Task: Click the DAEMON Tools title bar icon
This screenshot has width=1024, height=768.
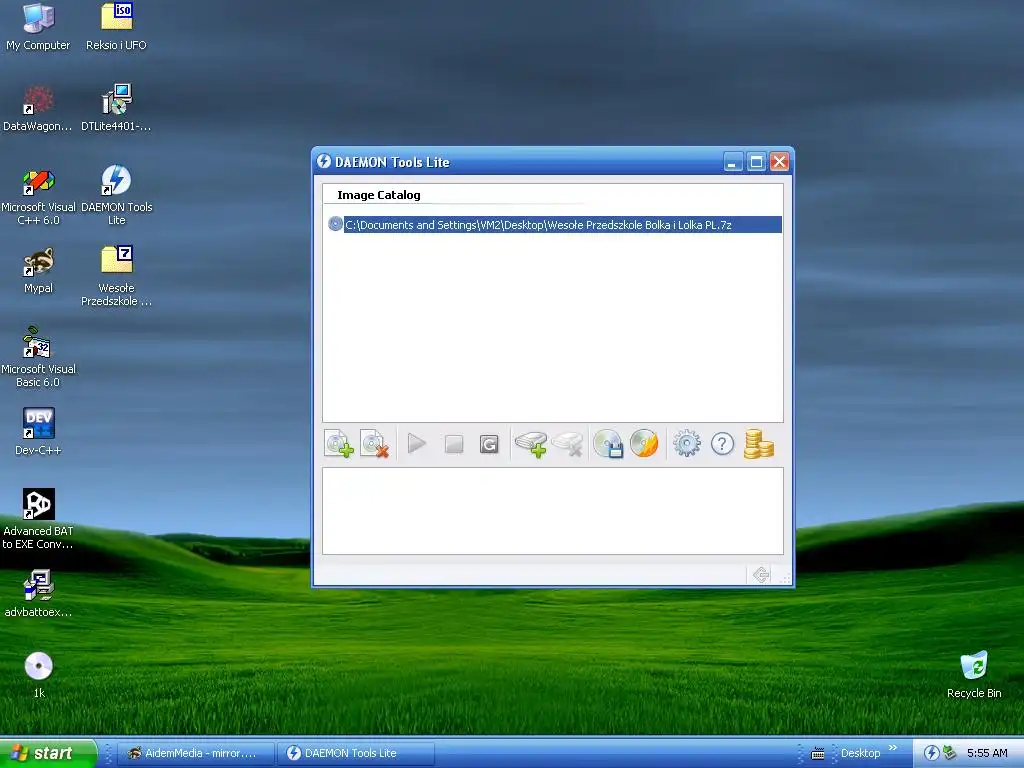Action: click(x=324, y=161)
